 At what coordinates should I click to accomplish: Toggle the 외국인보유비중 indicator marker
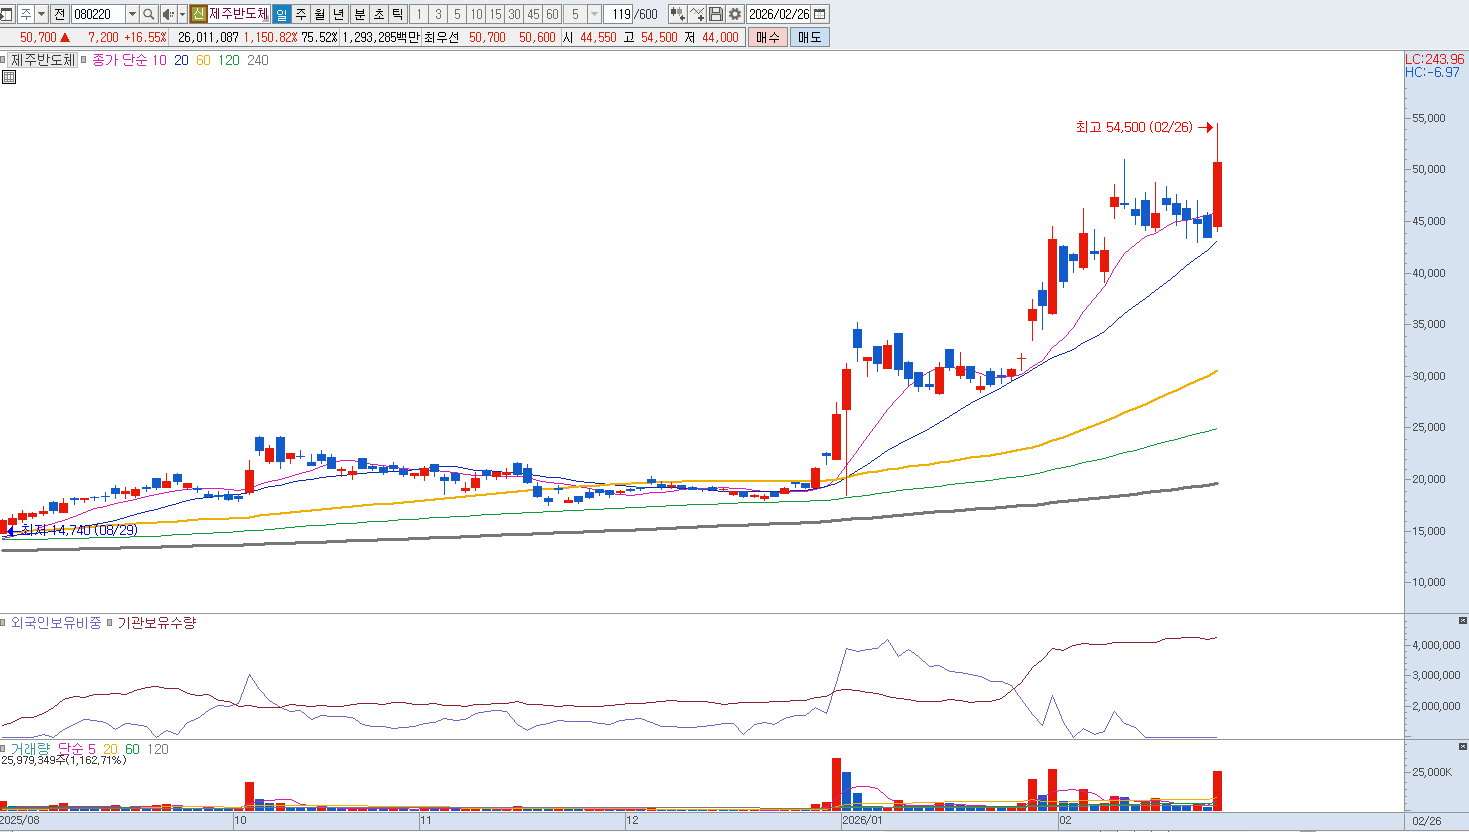[5, 623]
